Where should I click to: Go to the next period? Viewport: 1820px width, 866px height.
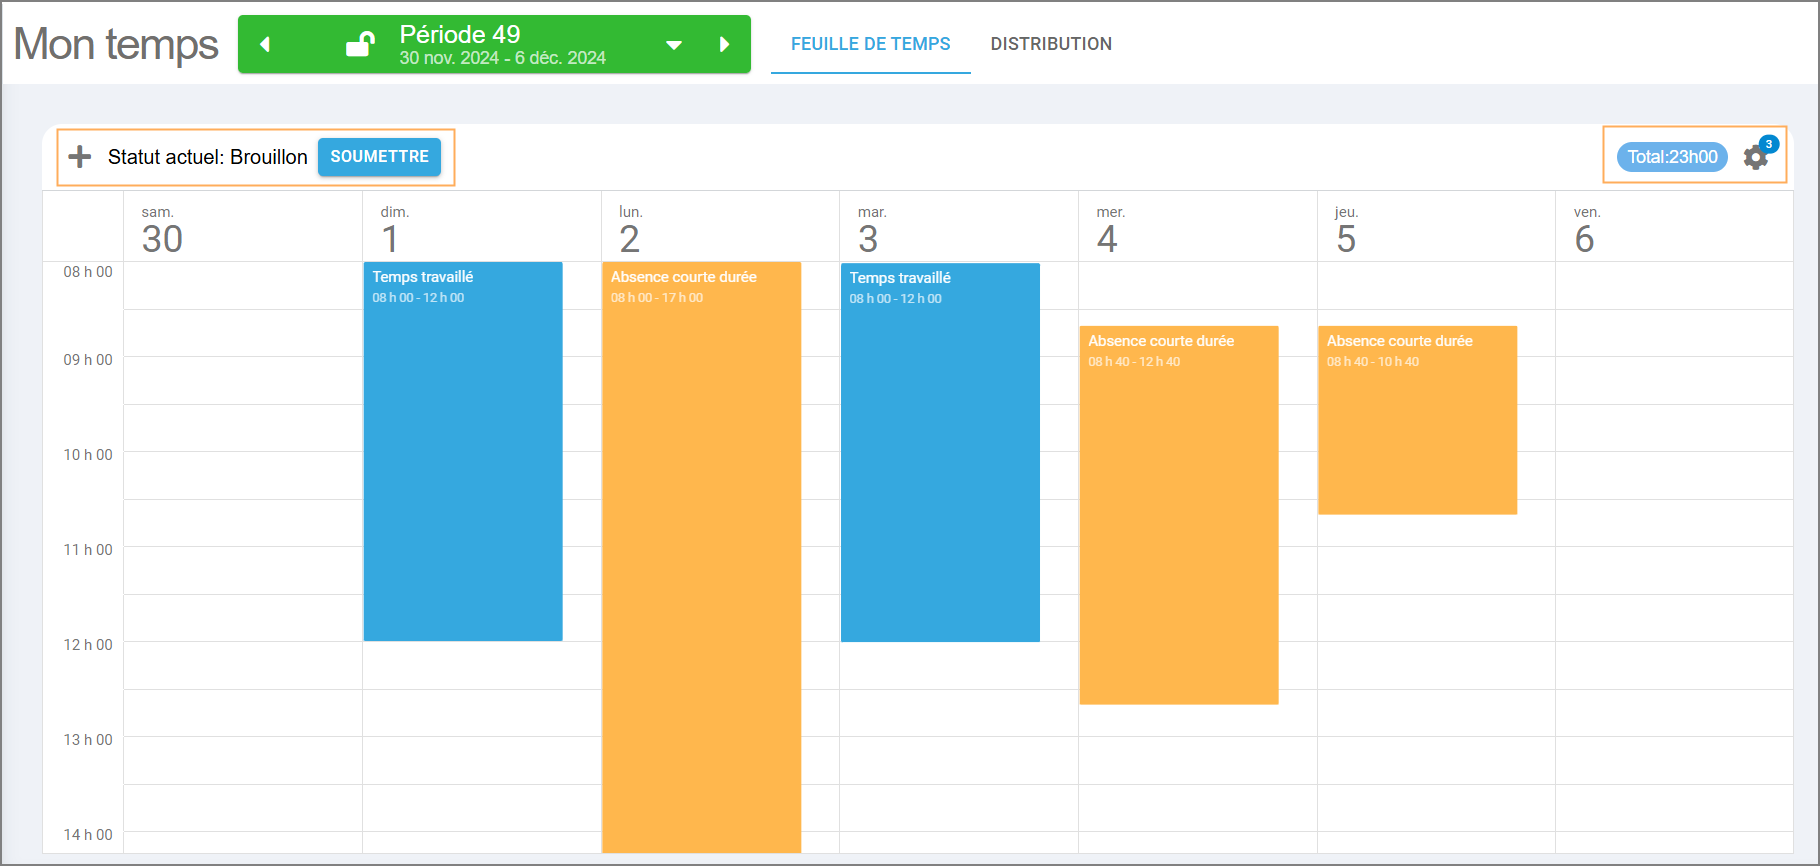click(724, 44)
